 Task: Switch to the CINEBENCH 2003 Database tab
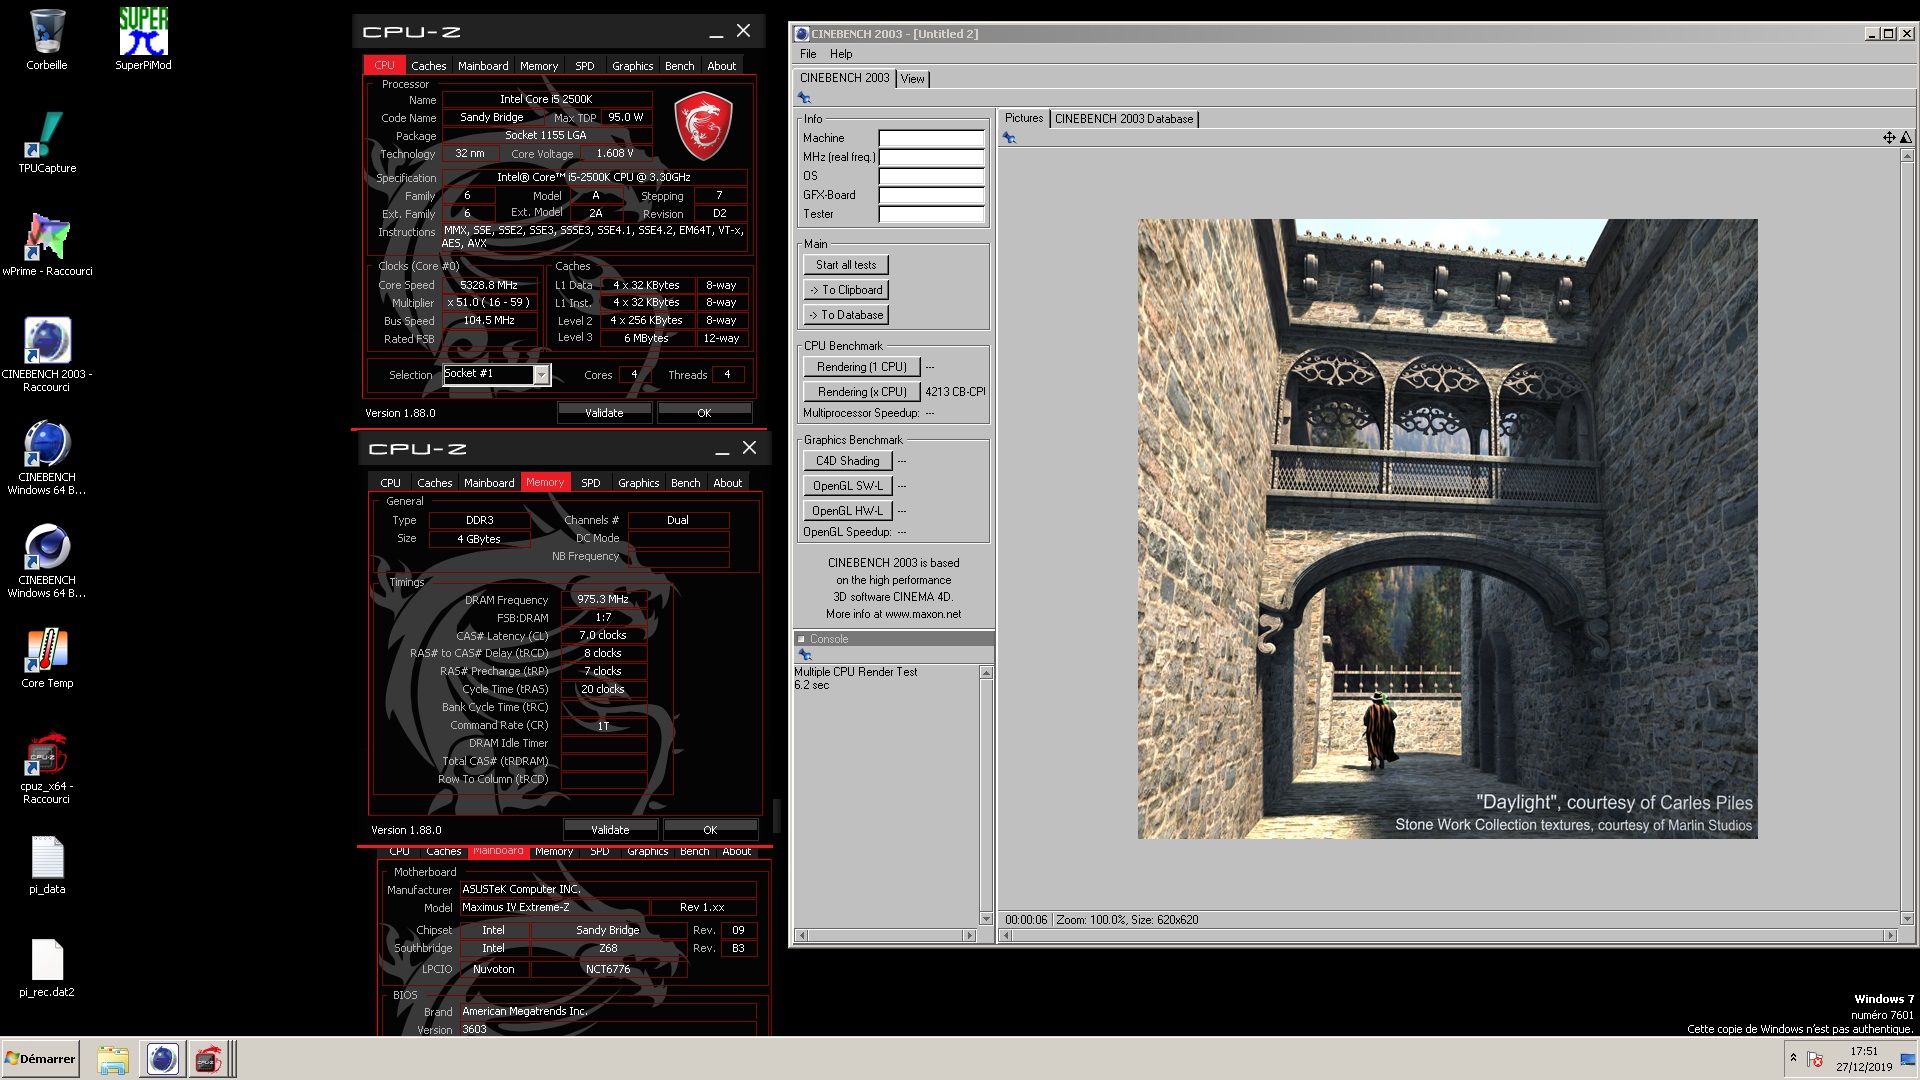(1124, 119)
